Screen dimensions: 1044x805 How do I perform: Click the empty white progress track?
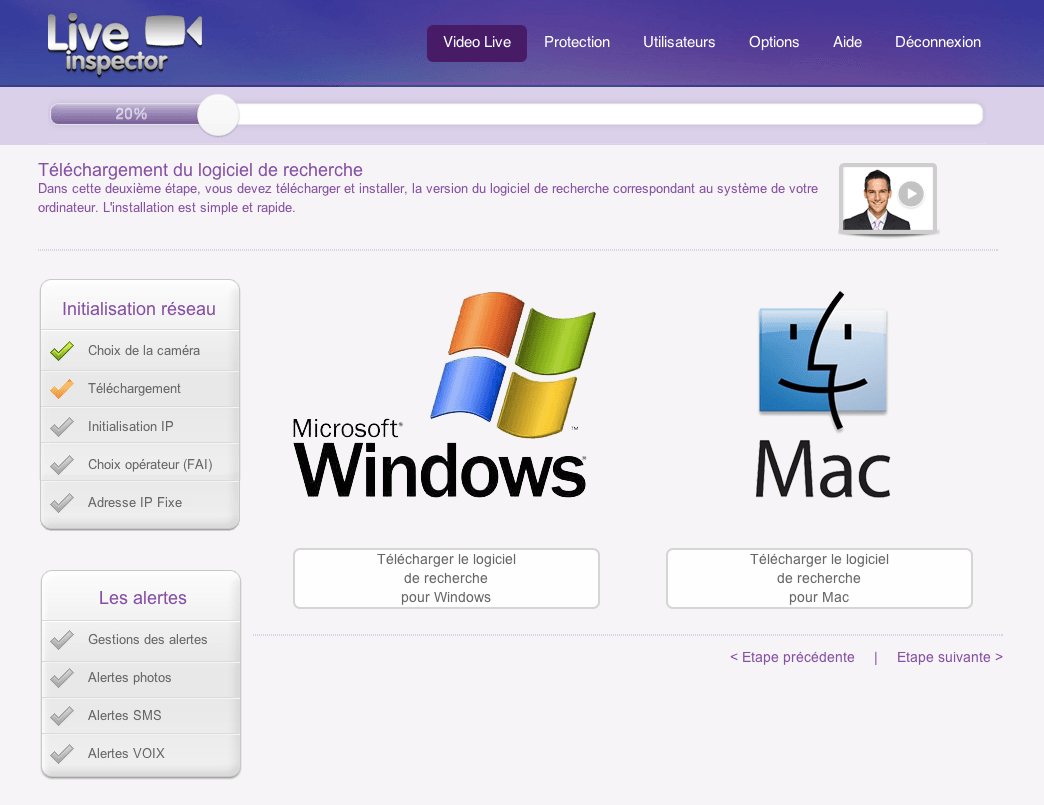pos(610,114)
